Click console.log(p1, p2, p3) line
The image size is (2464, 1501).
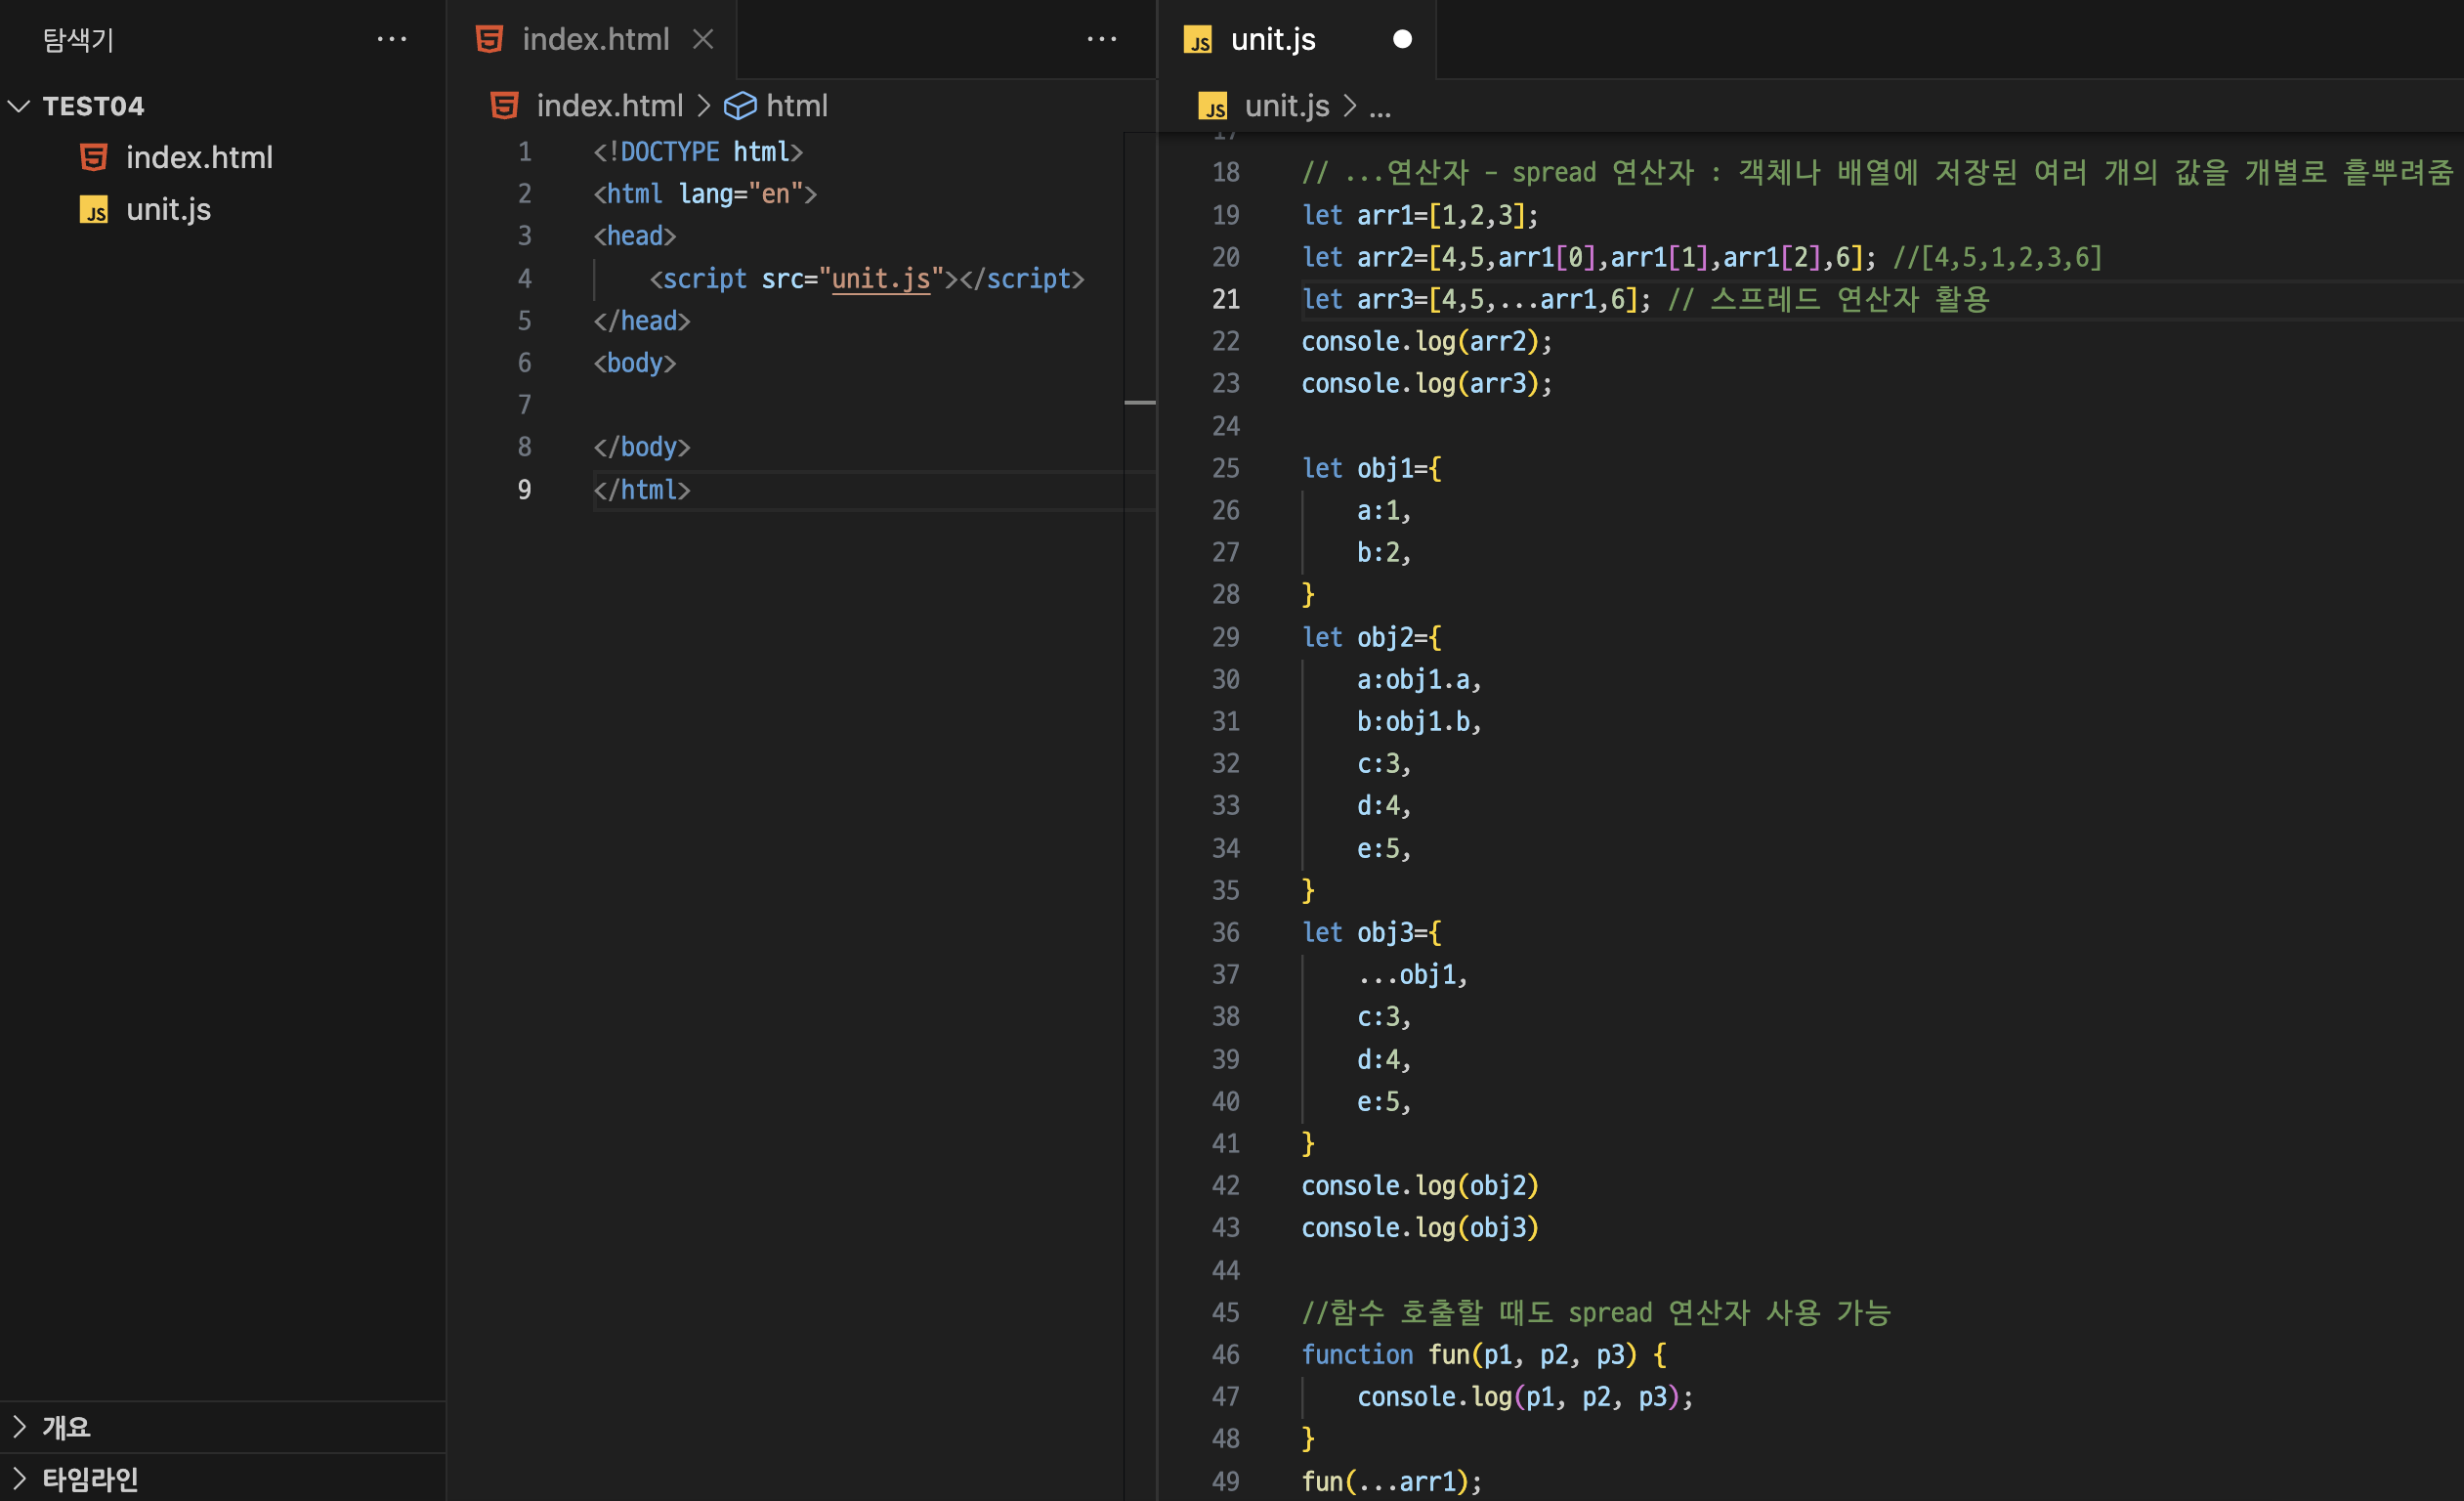pos(1525,1396)
